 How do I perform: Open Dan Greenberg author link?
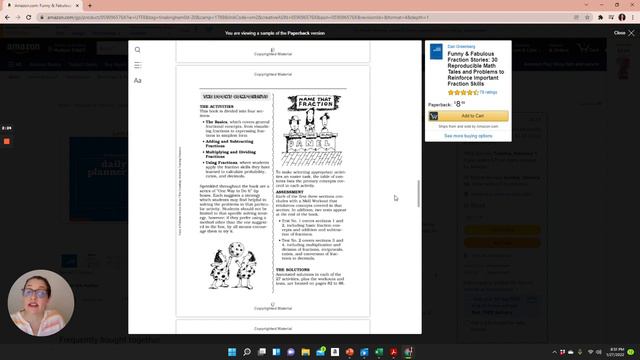tap(461, 47)
